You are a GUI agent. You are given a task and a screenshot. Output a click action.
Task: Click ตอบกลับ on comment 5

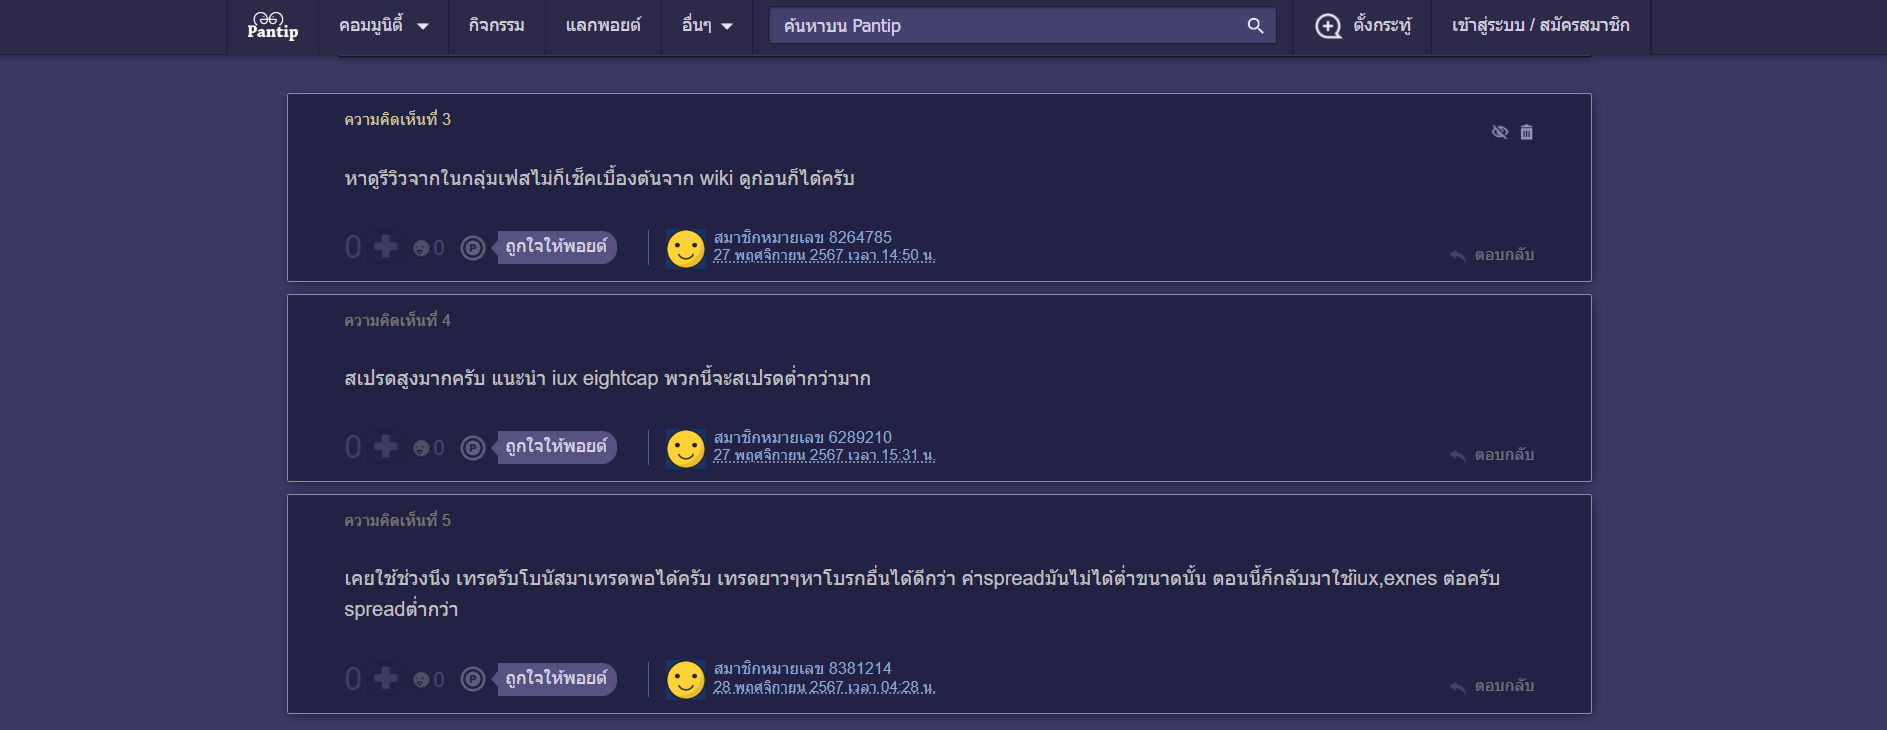pyautogui.click(x=1492, y=686)
